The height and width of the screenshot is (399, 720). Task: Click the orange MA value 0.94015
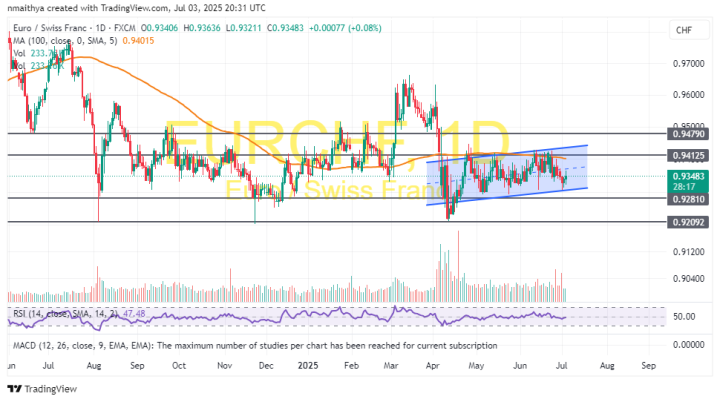pos(138,41)
